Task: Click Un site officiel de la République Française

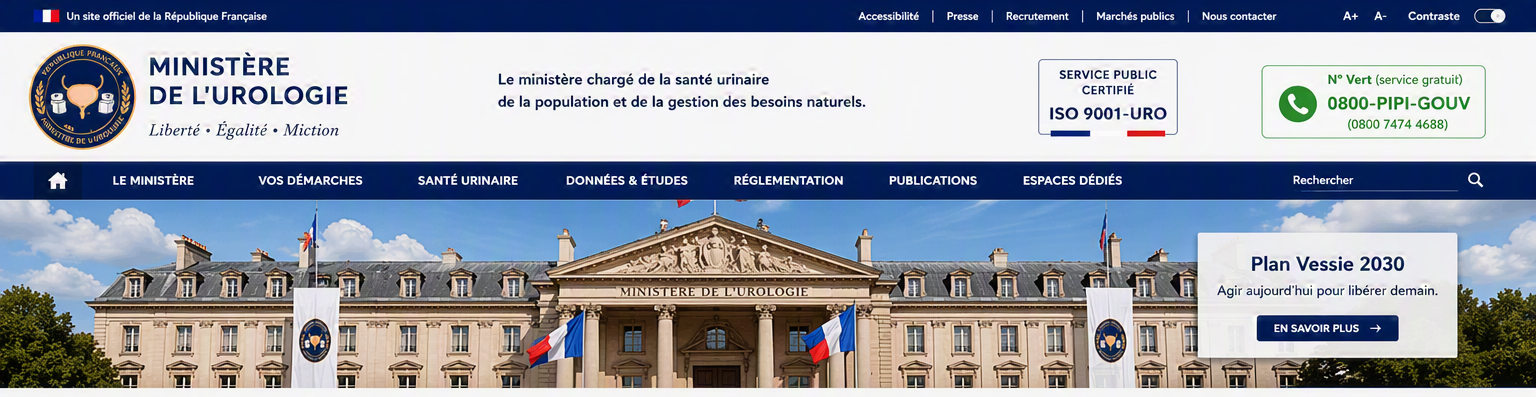Action: pyautogui.click(x=166, y=16)
